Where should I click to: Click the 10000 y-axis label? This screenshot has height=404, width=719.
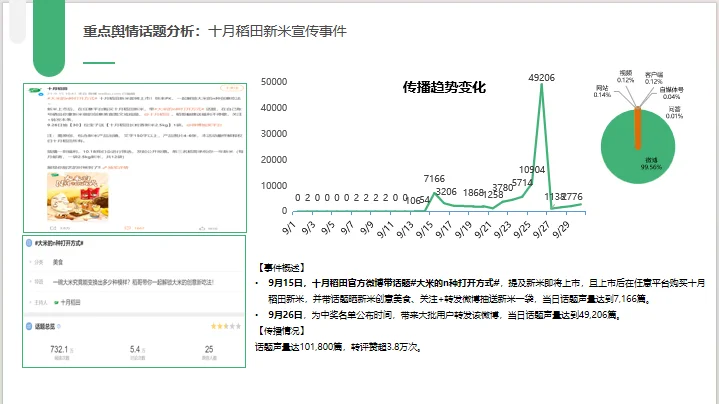click(274, 185)
